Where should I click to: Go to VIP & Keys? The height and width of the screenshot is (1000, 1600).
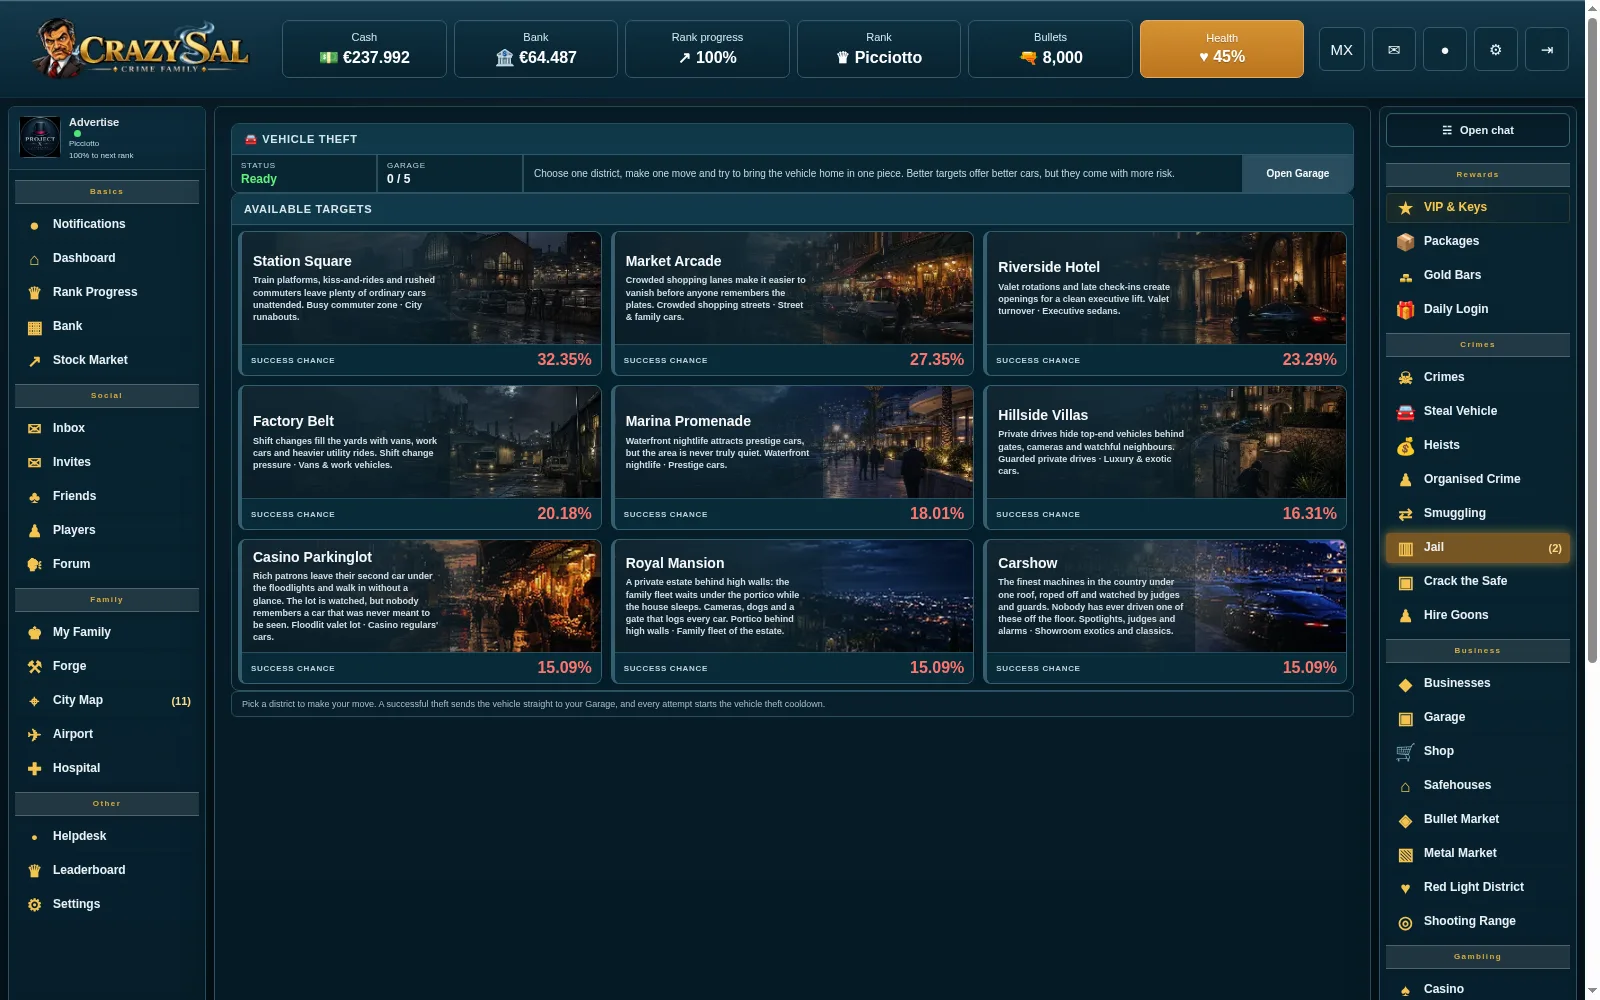tap(1477, 208)
